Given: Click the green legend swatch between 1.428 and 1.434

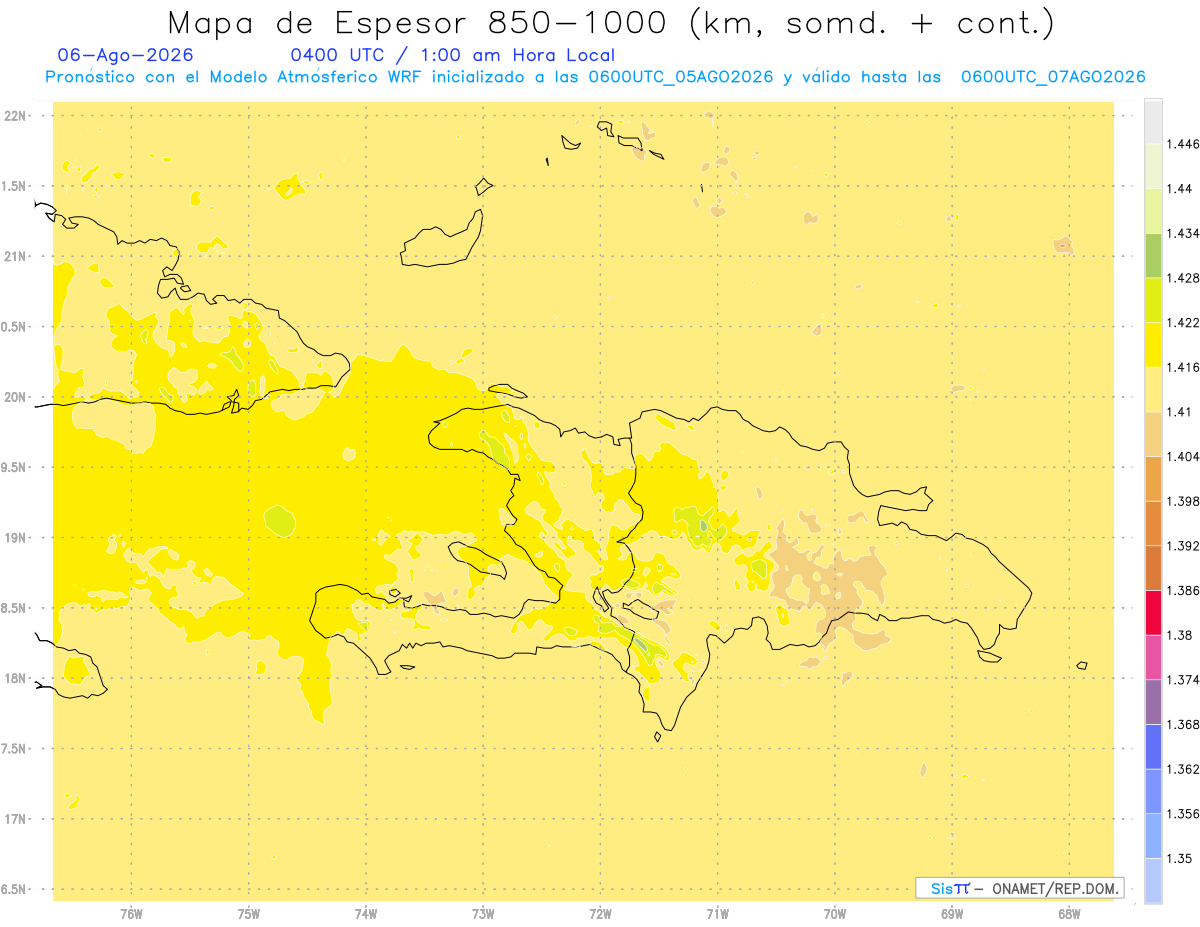Looking at the screenshot, I should coord(1153,255).
